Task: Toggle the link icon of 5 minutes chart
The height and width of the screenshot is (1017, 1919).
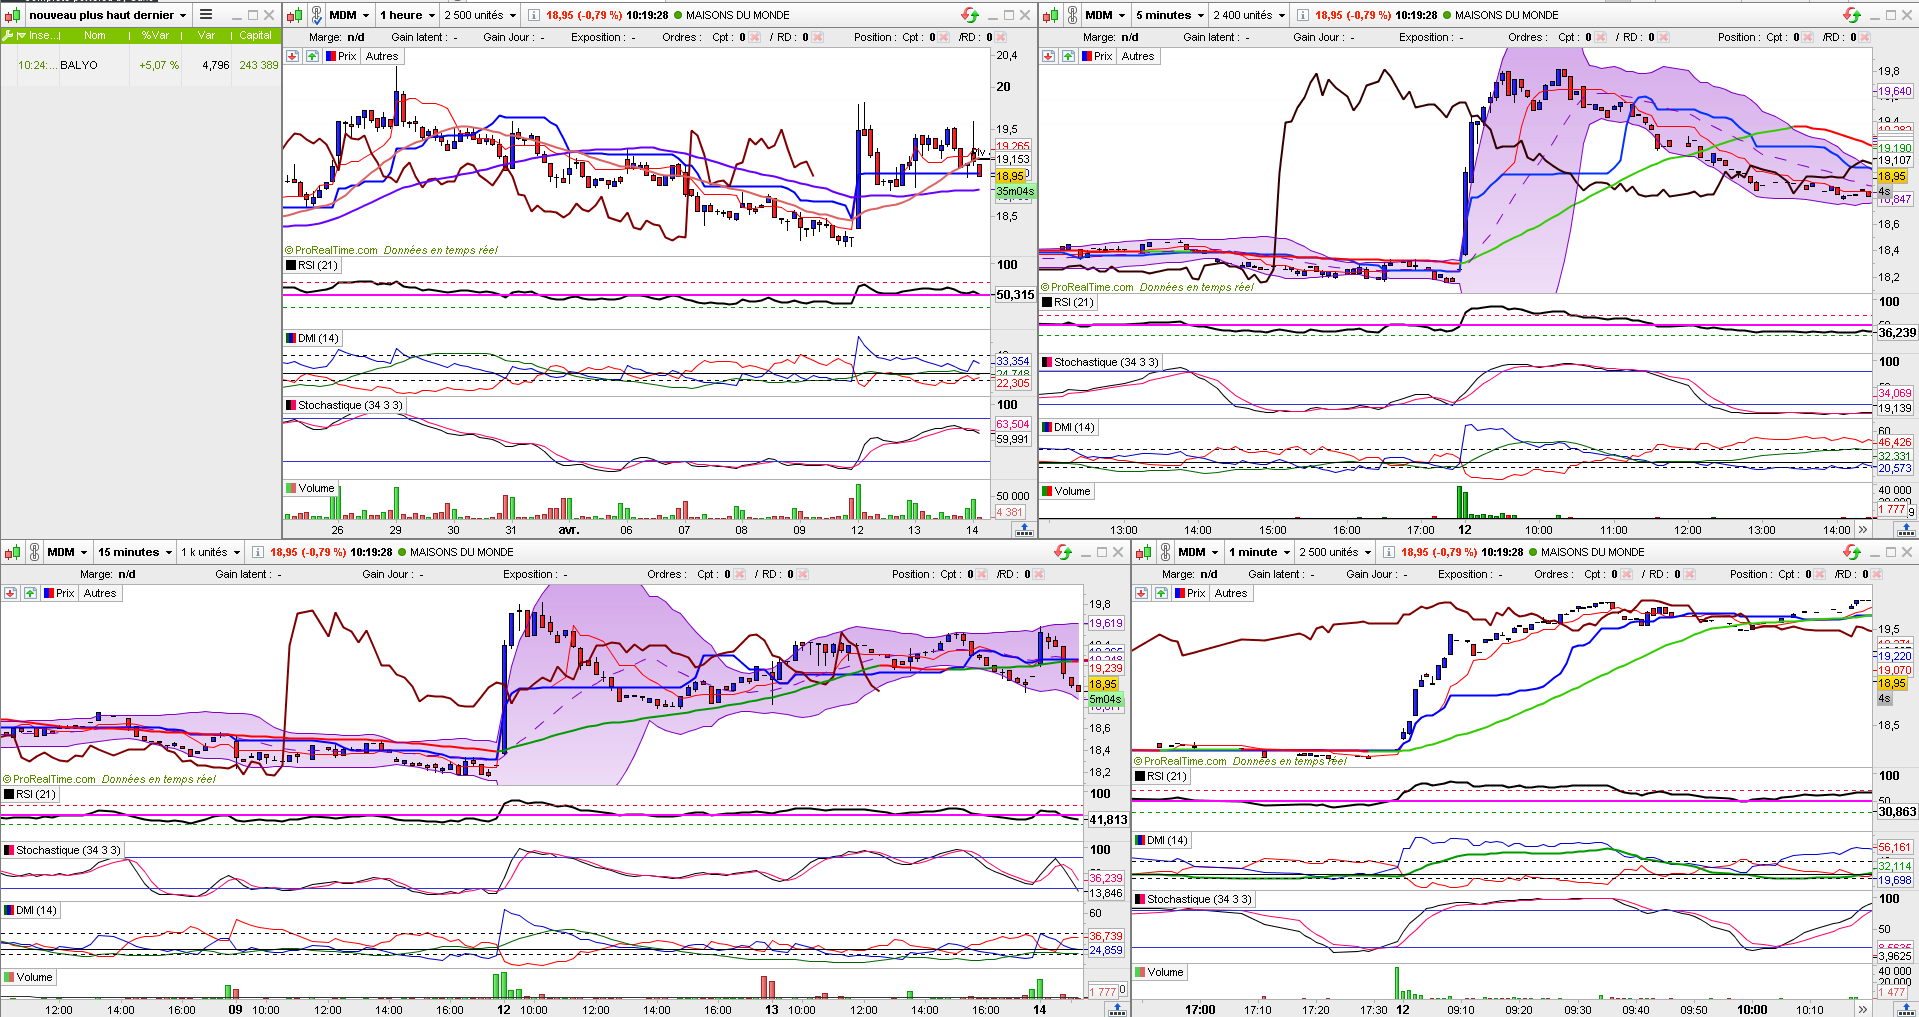Action: click(1072, 15)
